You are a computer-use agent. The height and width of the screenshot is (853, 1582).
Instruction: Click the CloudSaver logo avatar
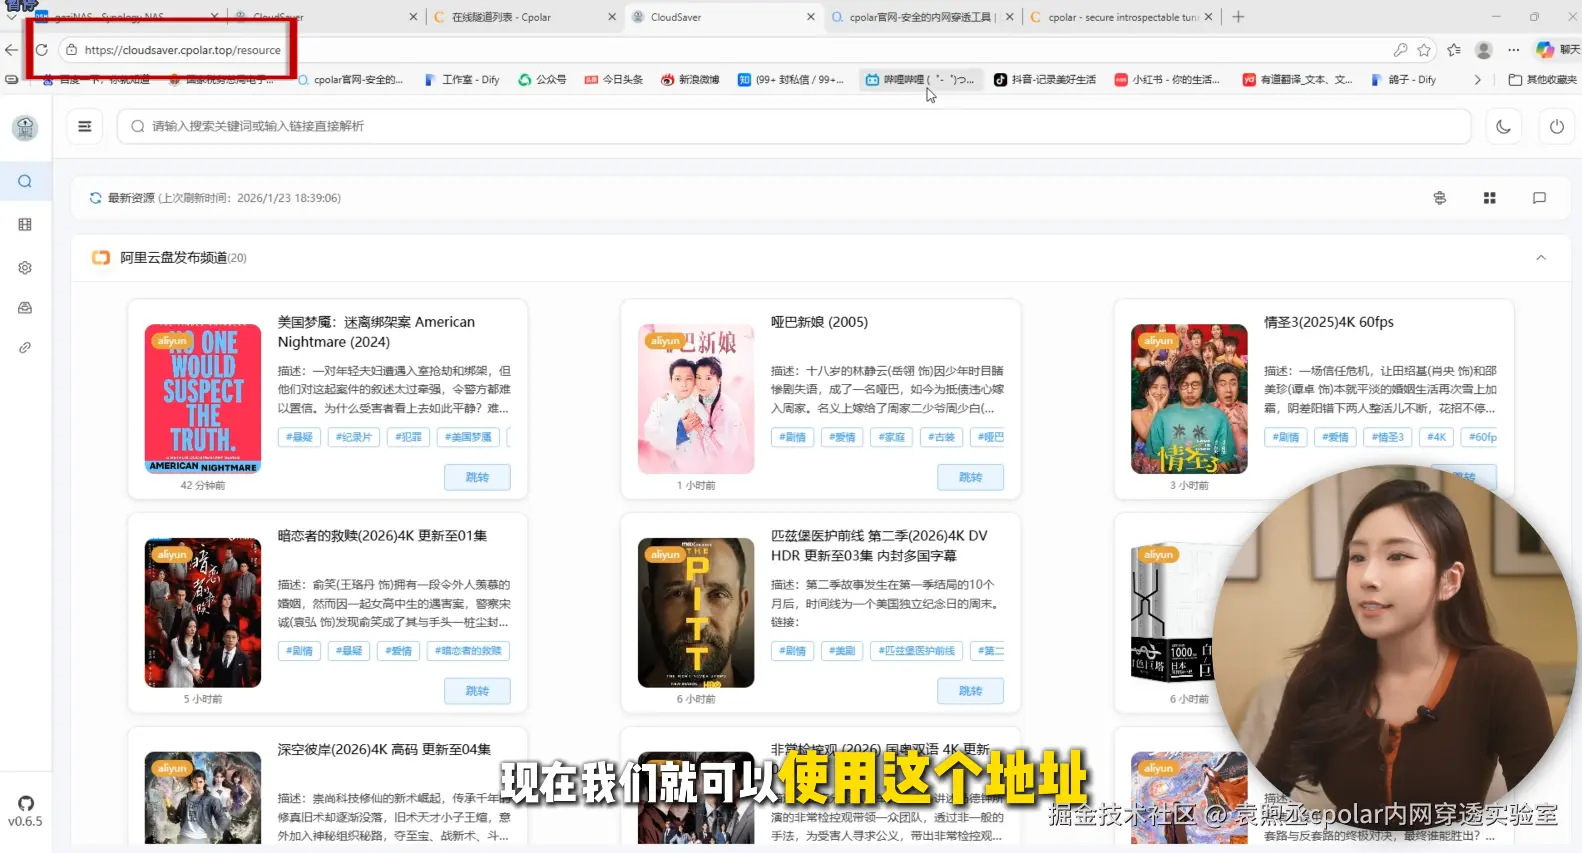tap(25, 127)
